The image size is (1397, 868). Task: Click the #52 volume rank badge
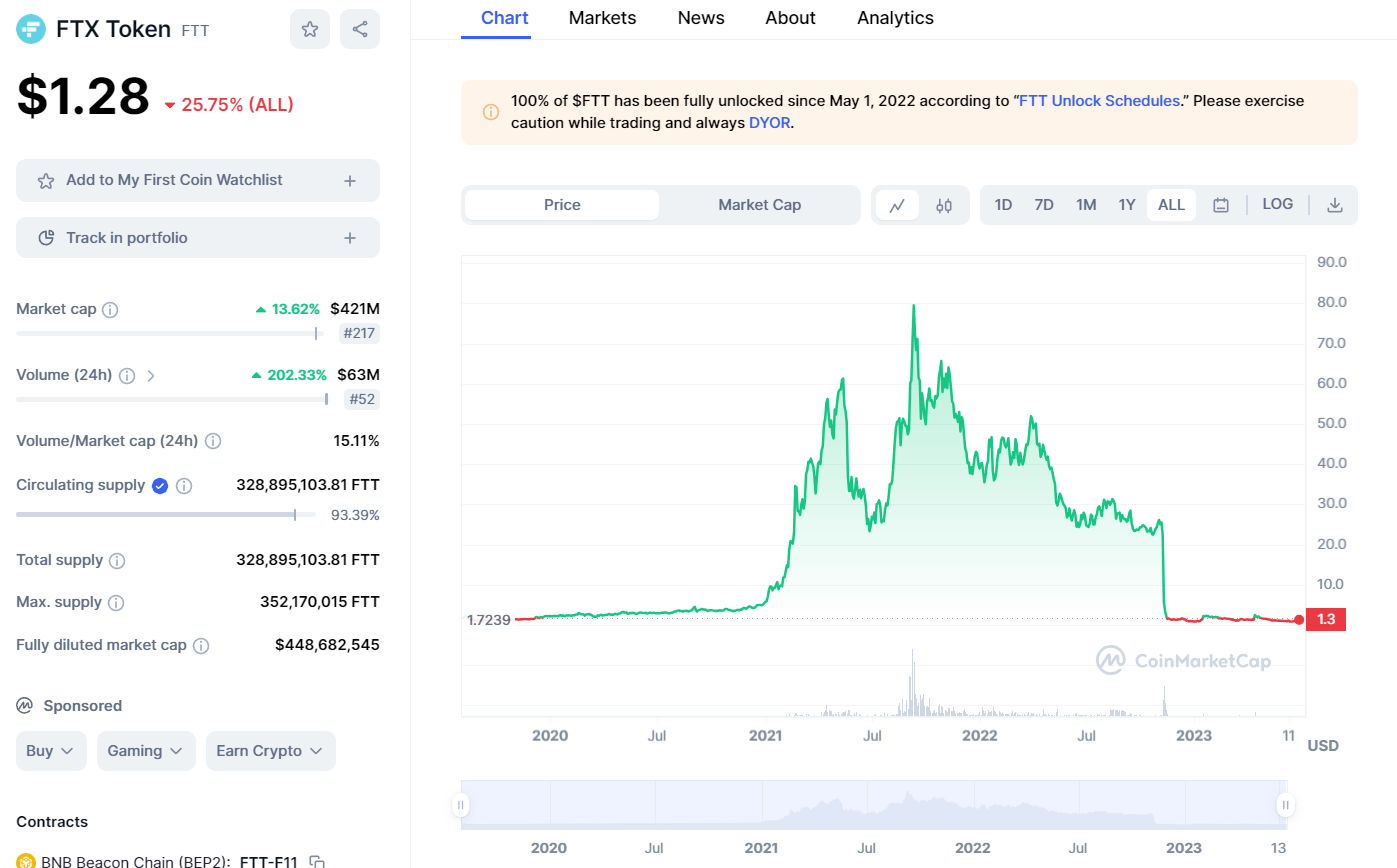pos(362,400)
